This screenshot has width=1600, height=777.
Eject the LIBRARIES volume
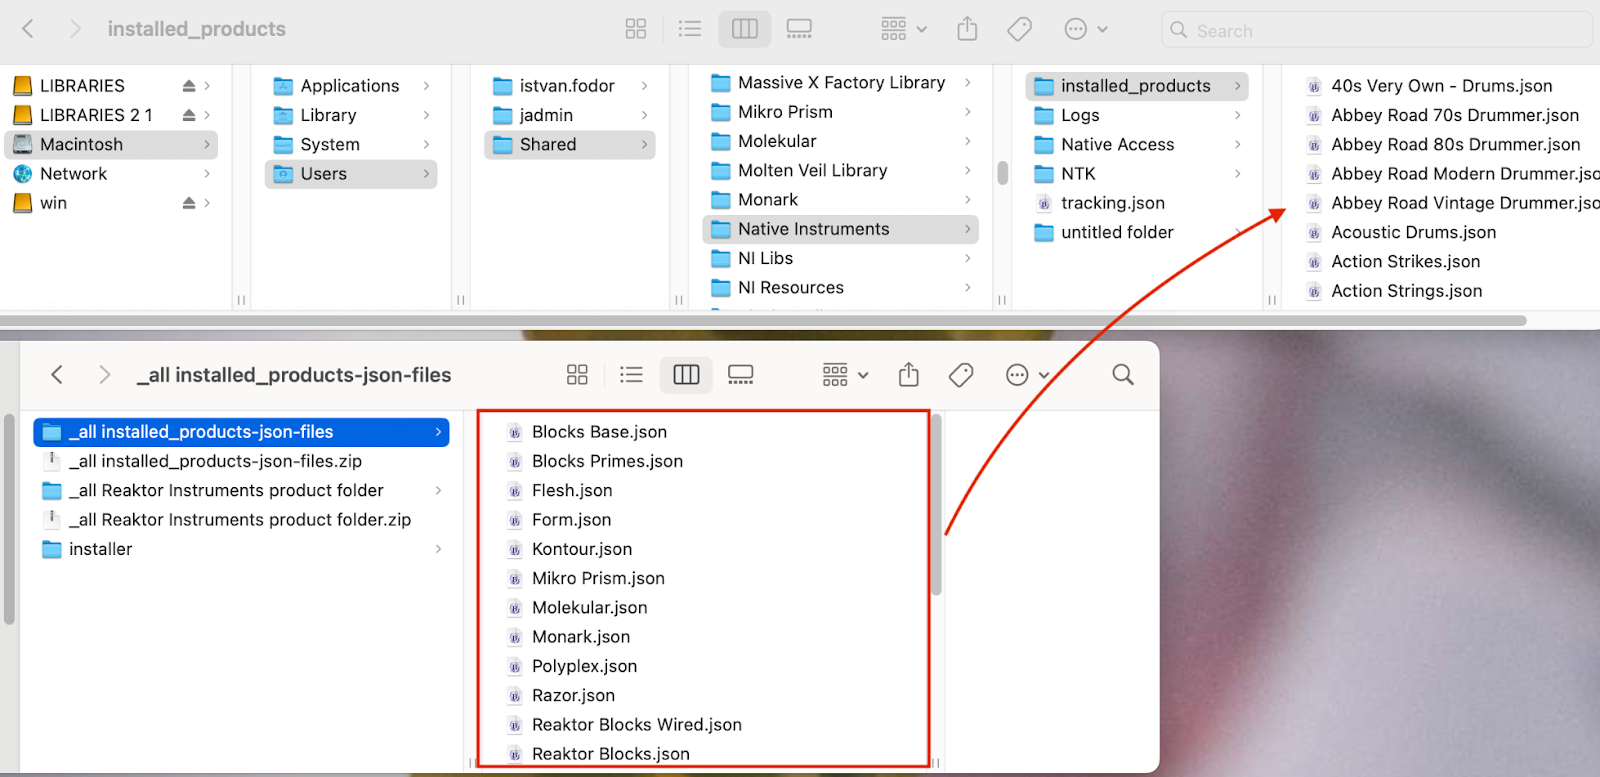tap(189, 86)
